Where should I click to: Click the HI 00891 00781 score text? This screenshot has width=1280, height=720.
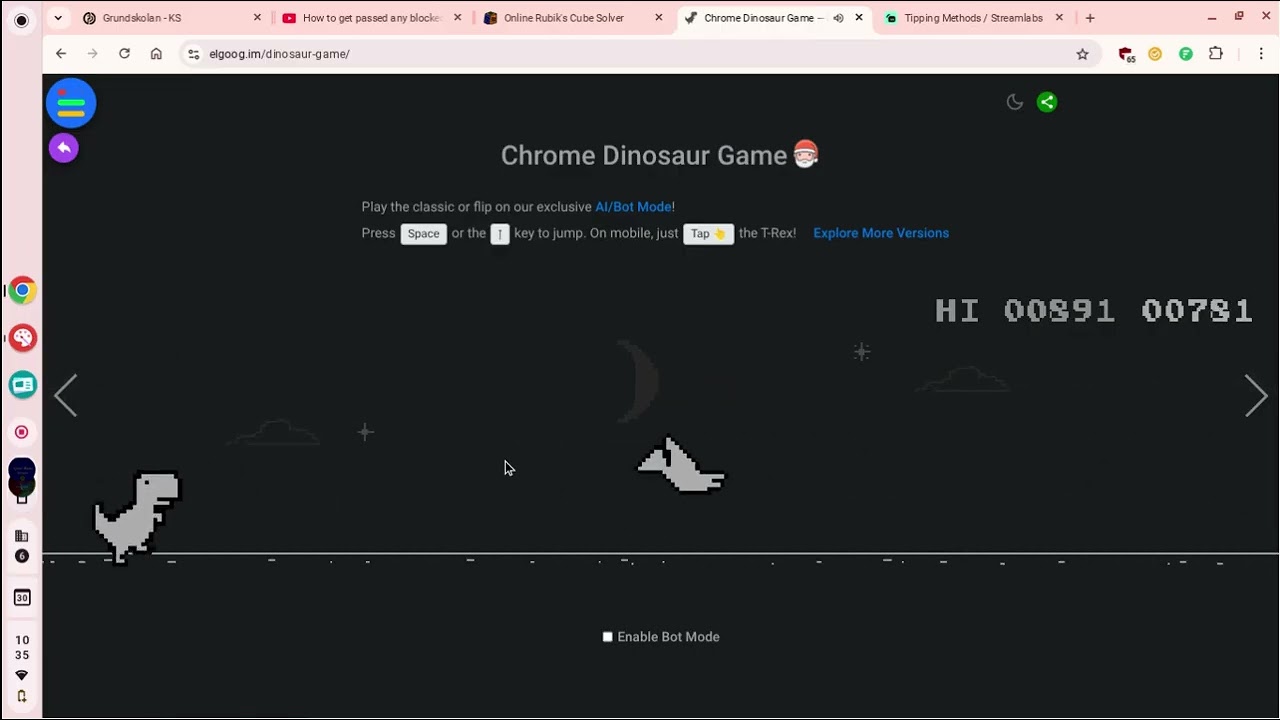point(1093,311)
